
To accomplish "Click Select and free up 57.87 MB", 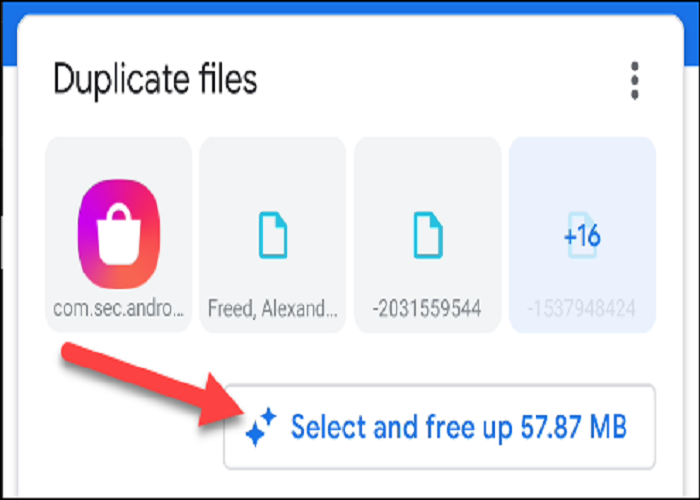I will click(x=439, y=427).
